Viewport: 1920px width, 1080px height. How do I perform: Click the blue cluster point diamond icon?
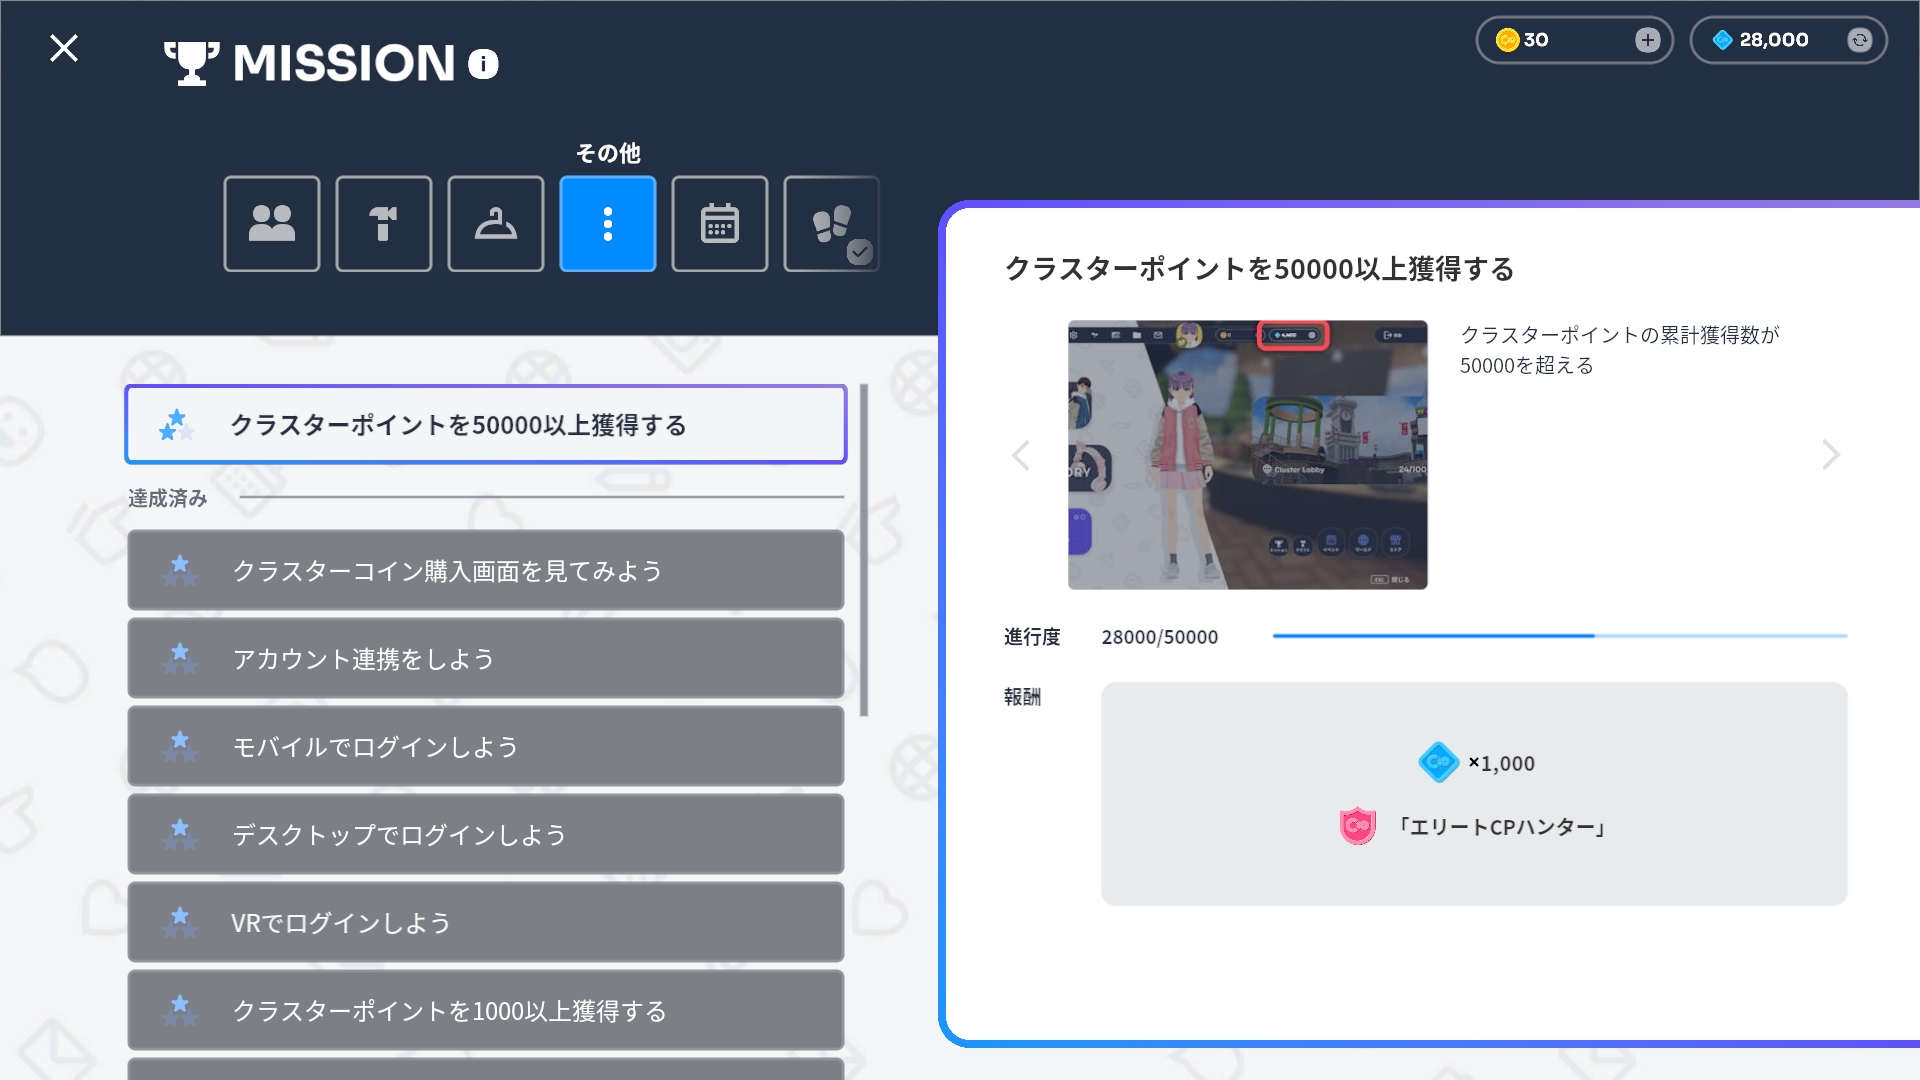point(1722,40)
